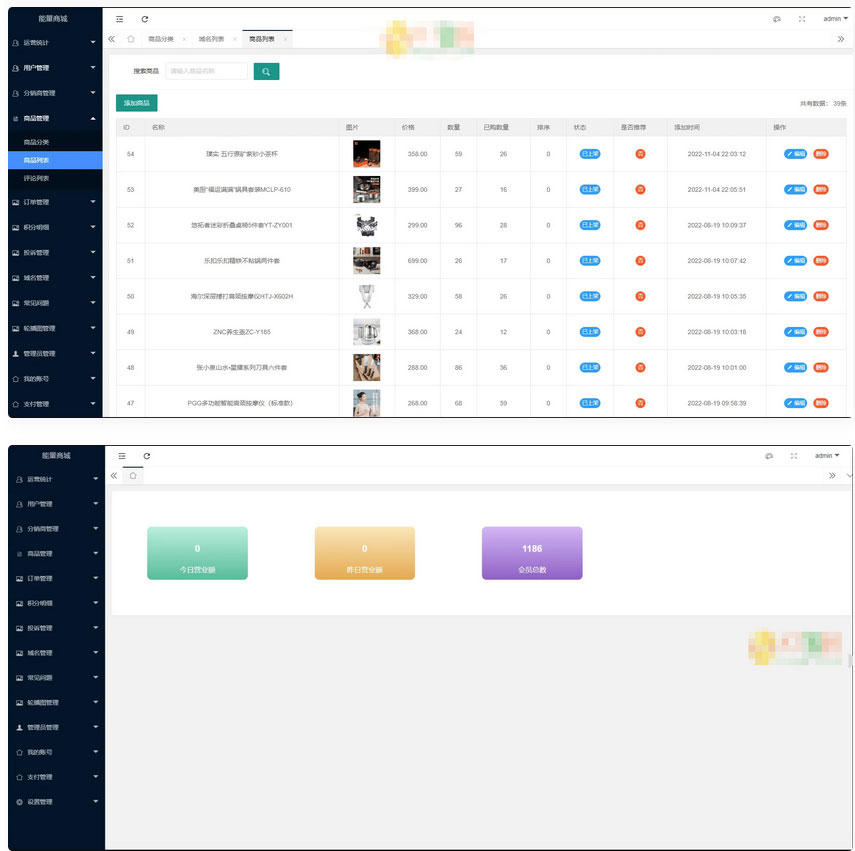Expand 设置管理 menu in dashboard window
Screen dimensions: 855x851
click(56, 802)
